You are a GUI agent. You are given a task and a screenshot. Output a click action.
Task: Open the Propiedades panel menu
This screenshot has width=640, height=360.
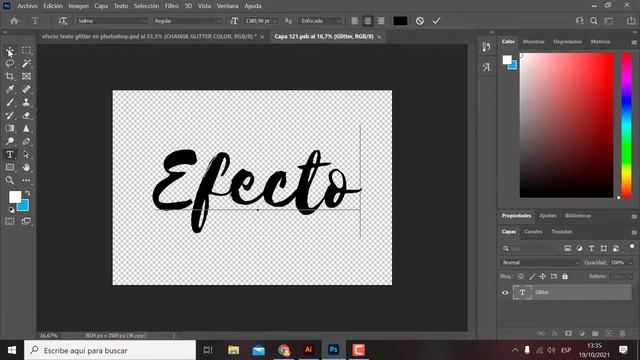click(x=634, y=216)
